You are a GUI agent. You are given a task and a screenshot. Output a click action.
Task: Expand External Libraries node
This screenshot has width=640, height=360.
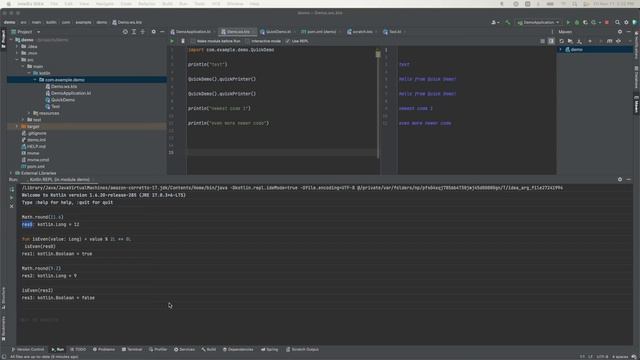[11, 173]
